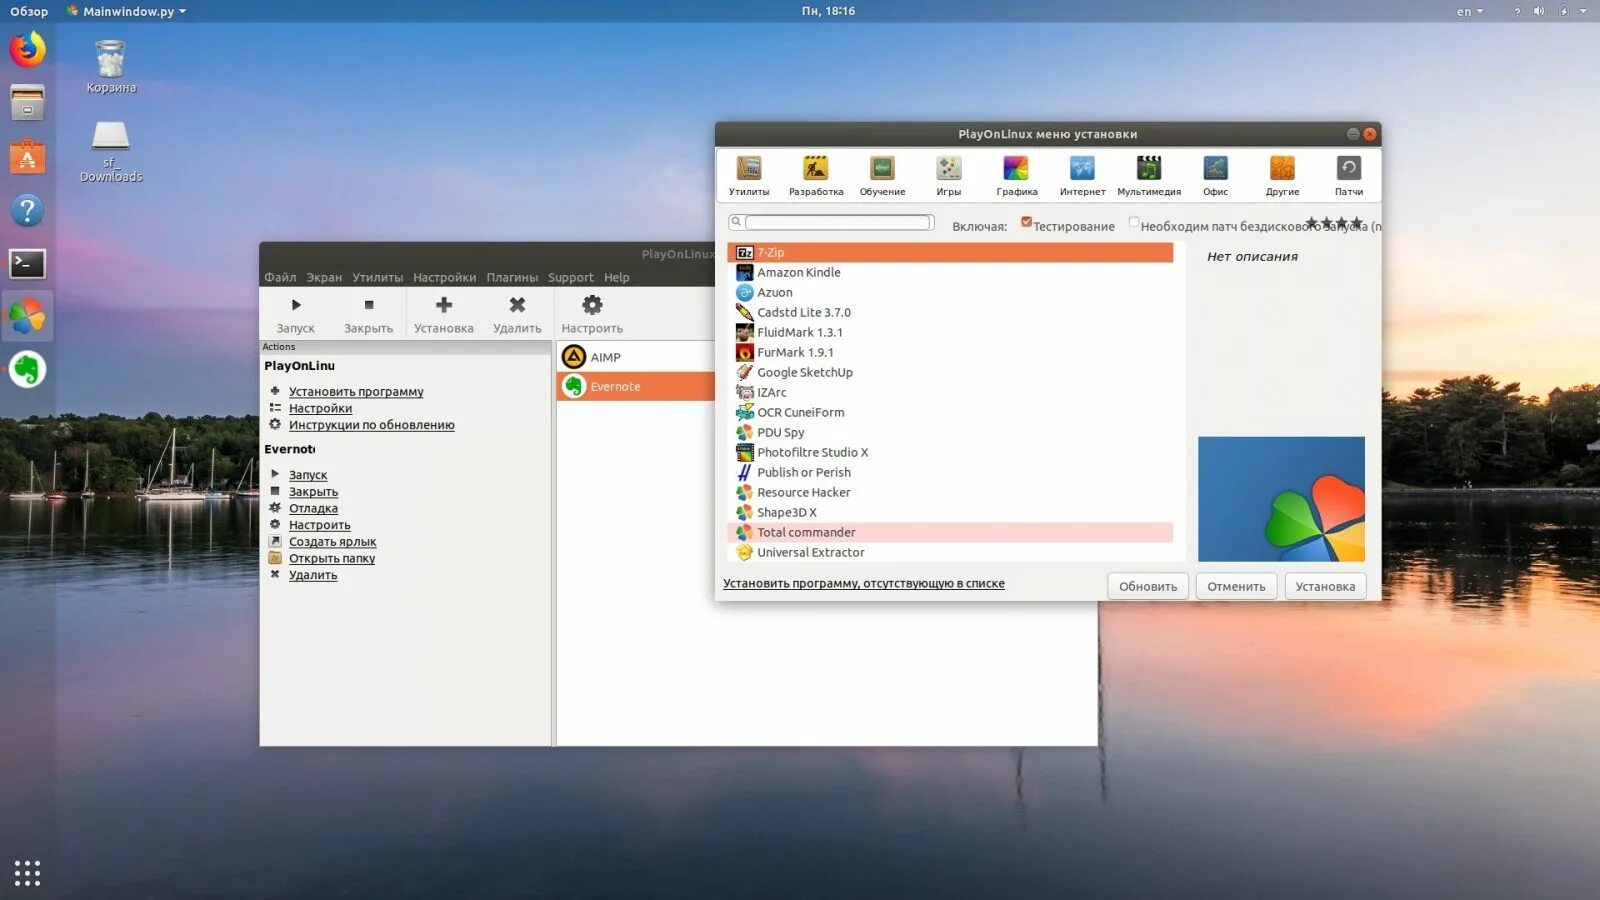
Task: Select Evernote in installed programs list
Action: tap(636, 386)
